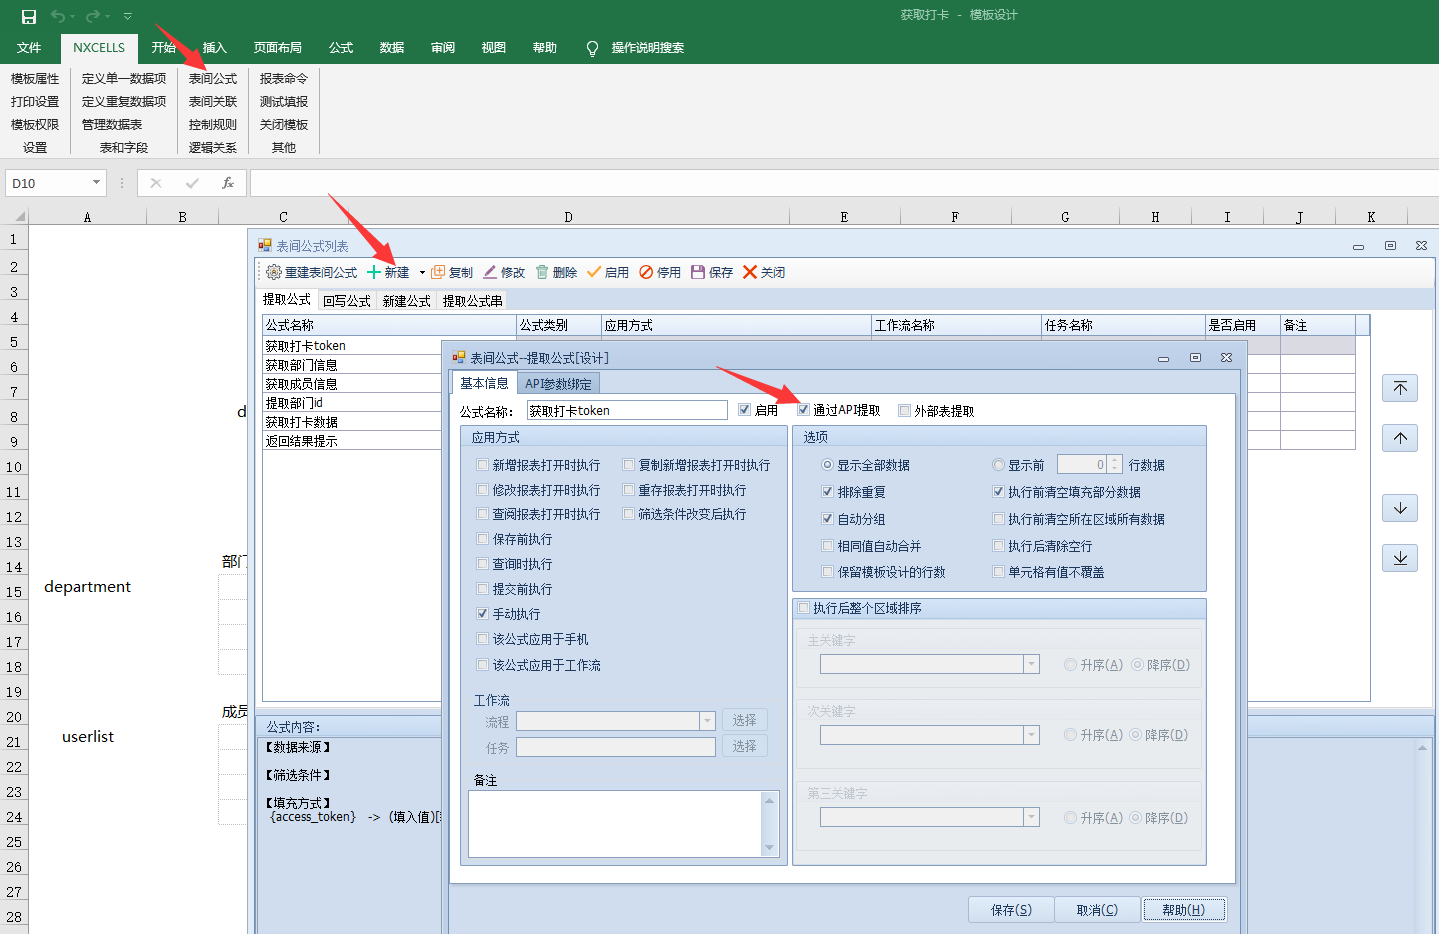Click the 保存(S) button
This screenshot has width=1439, height=934.
[x=1011, y=910]
